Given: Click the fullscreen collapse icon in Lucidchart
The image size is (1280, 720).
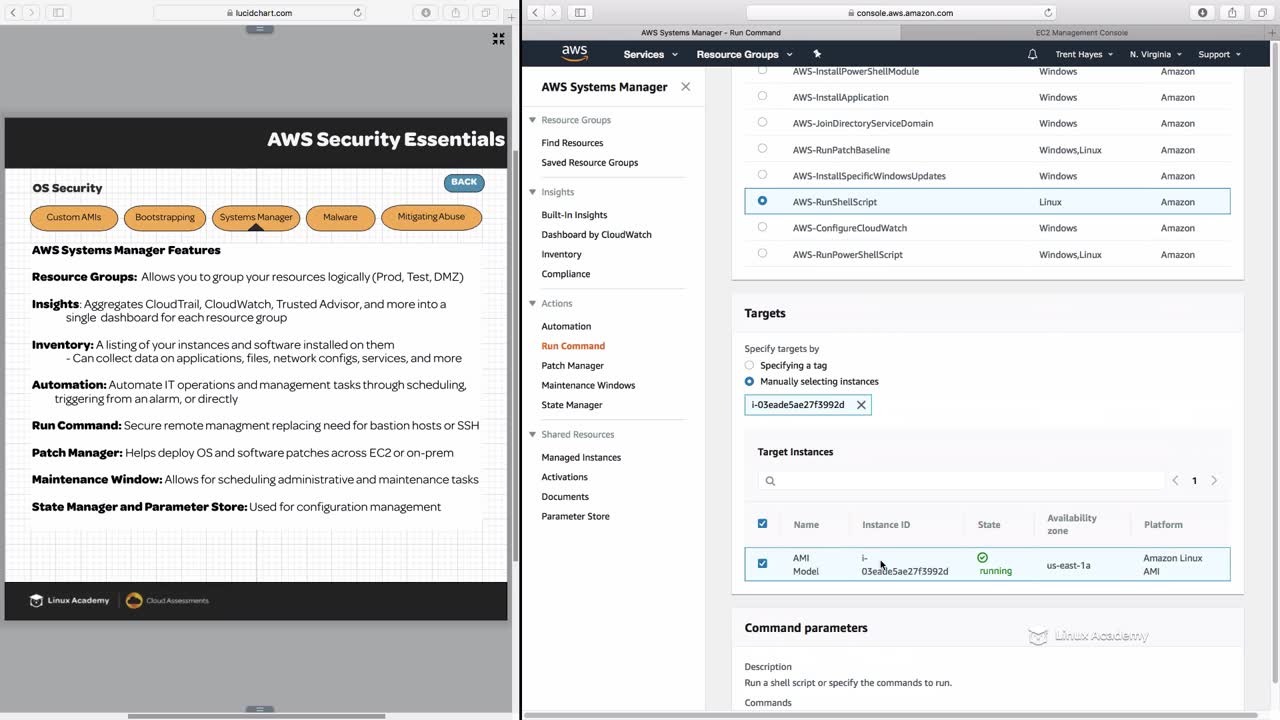Looking at the screenshot, I should pos(498,38).
